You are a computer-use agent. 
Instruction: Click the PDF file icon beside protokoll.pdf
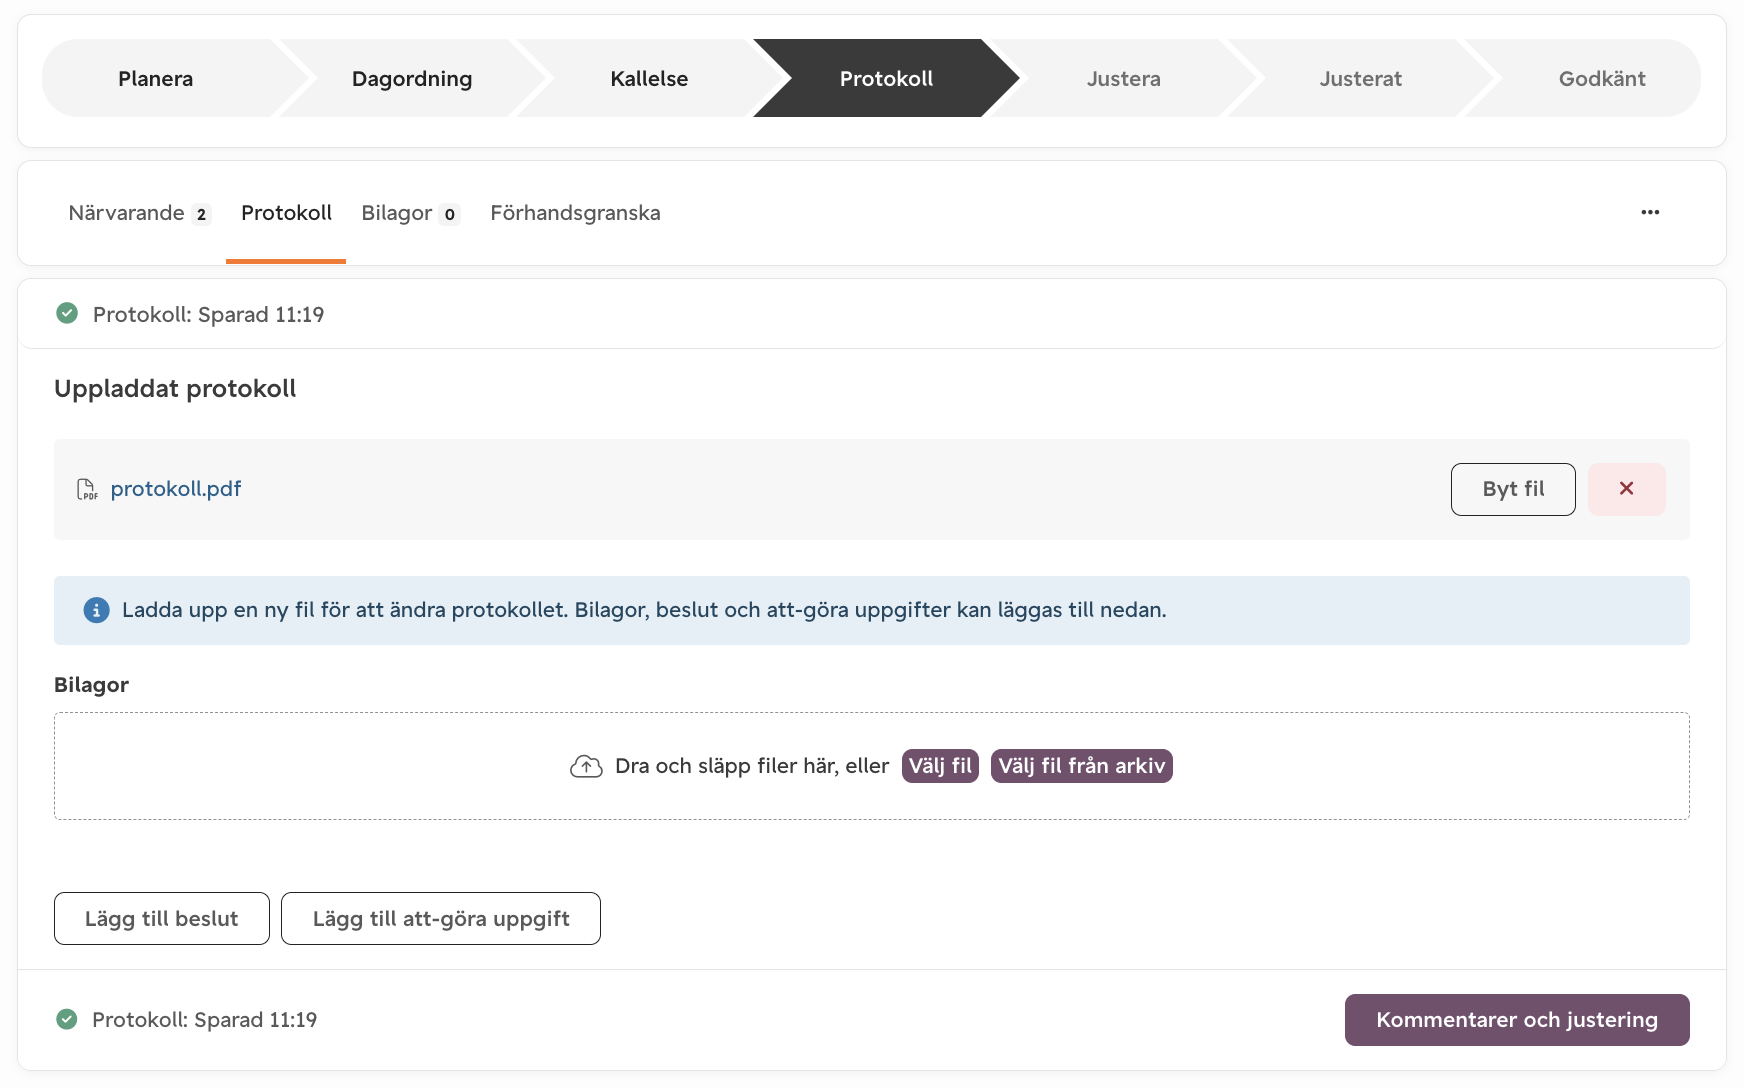pos(87,489)
